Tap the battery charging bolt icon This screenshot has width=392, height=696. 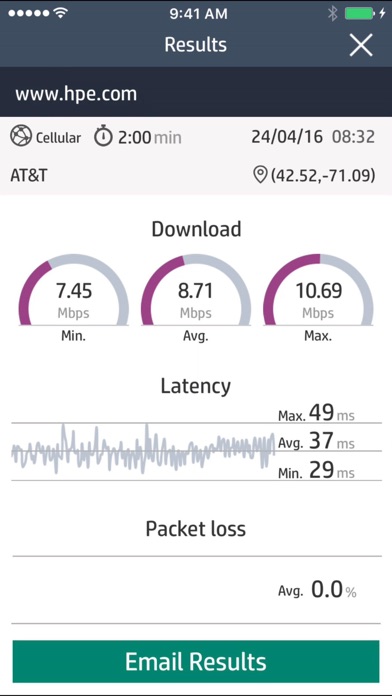pyautogui.click(x=382, y=14)
